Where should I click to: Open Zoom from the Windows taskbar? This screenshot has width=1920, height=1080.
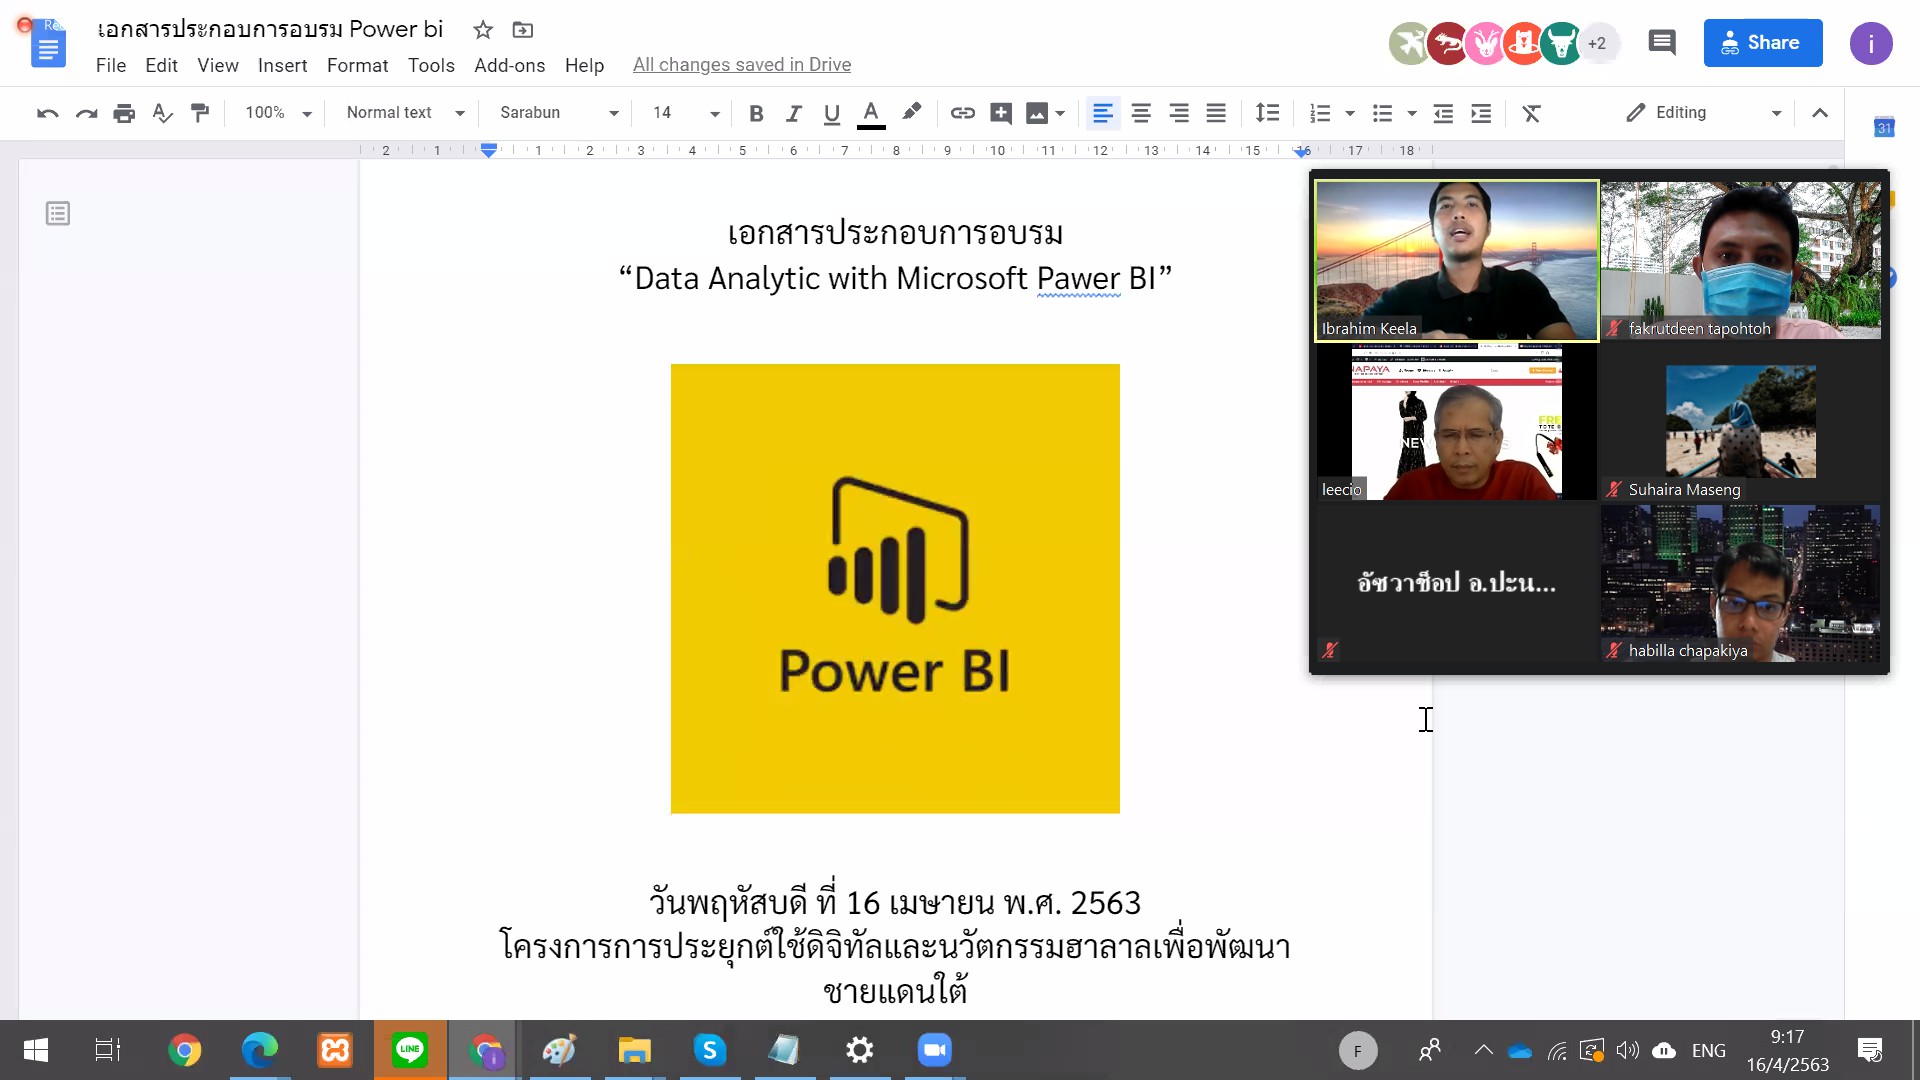click(x=934, y=1050)
